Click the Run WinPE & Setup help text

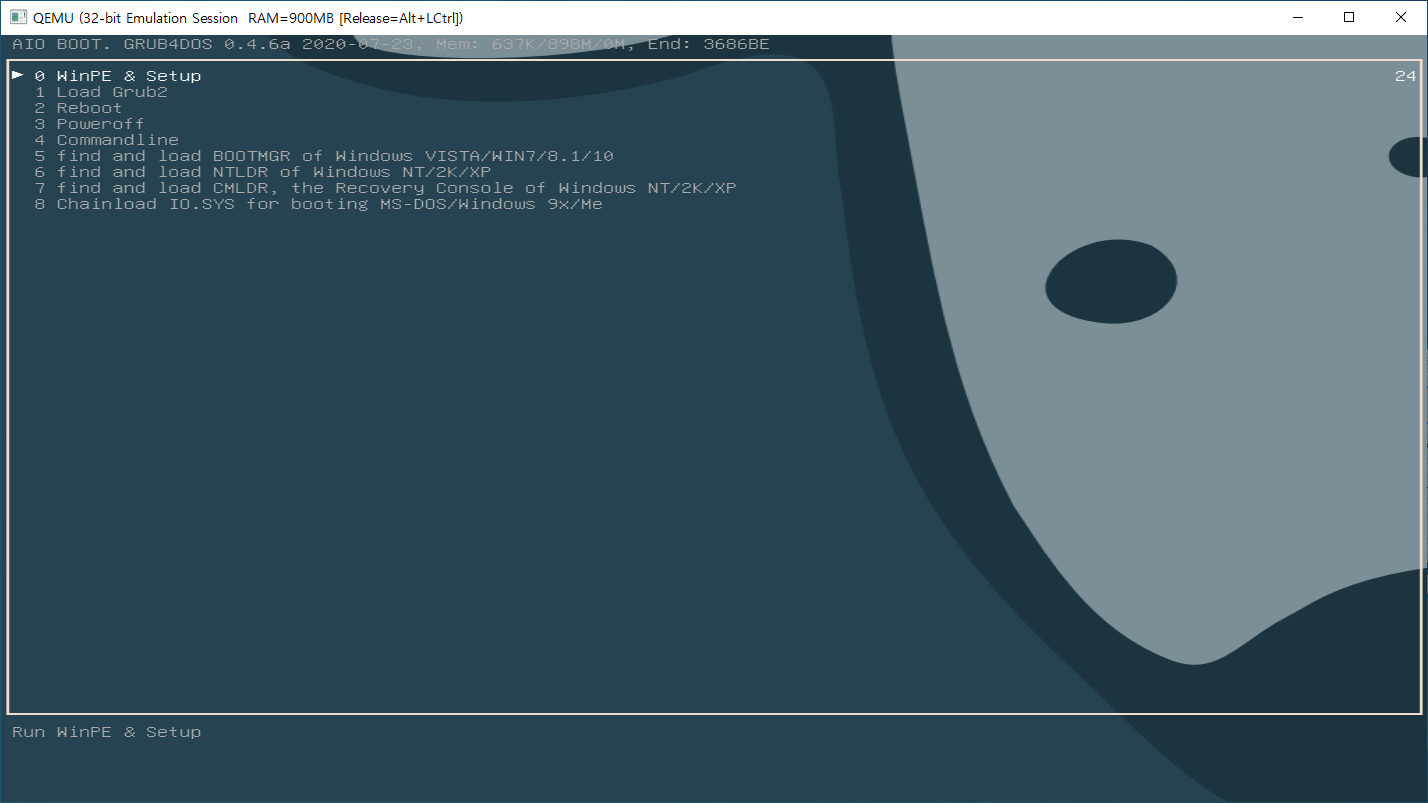(107, 732)
